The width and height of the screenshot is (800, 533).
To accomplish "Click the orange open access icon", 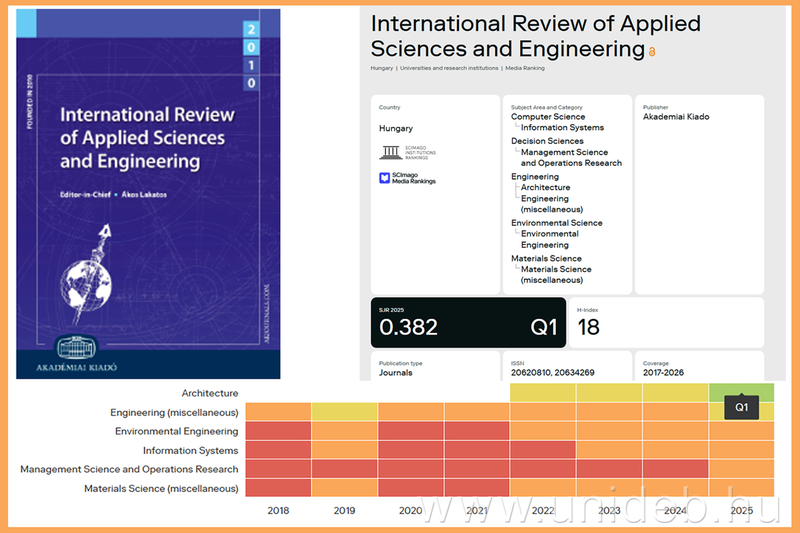I will click(652, 51).
